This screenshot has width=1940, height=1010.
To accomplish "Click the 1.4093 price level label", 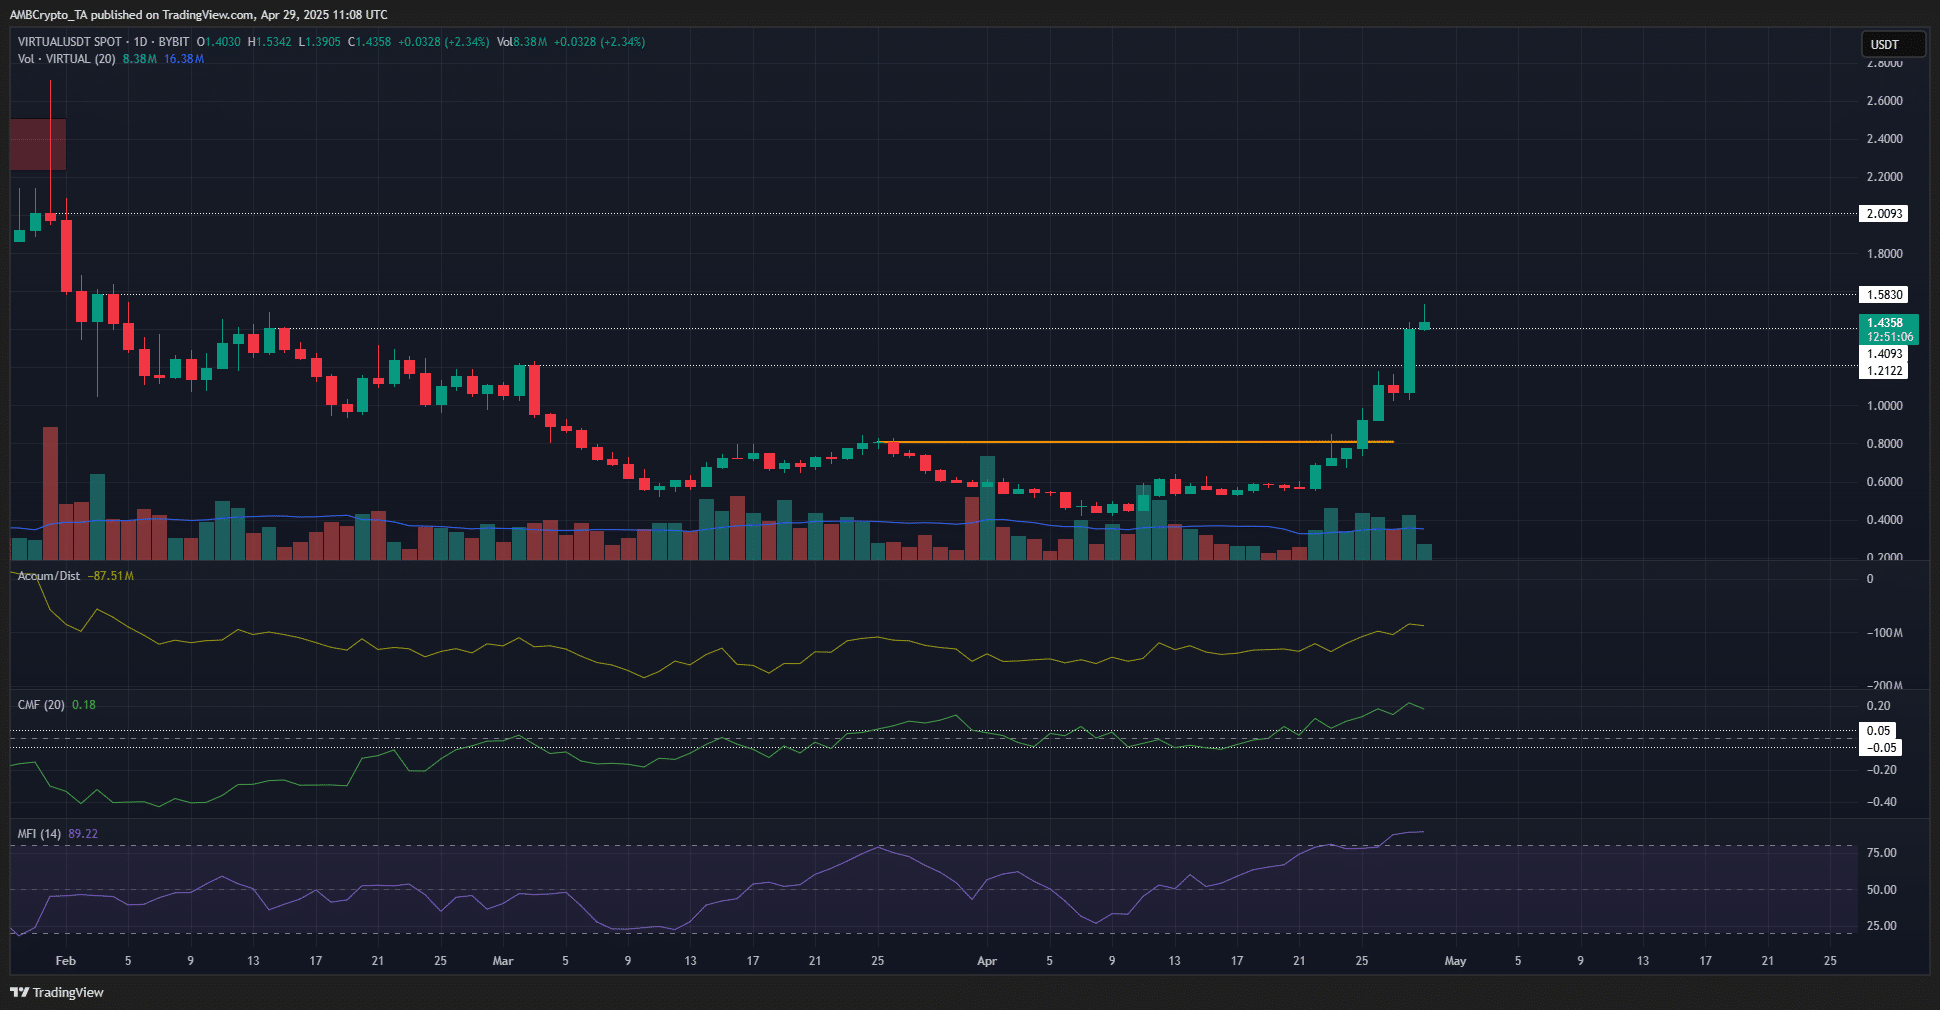I will click(1884, 354).
